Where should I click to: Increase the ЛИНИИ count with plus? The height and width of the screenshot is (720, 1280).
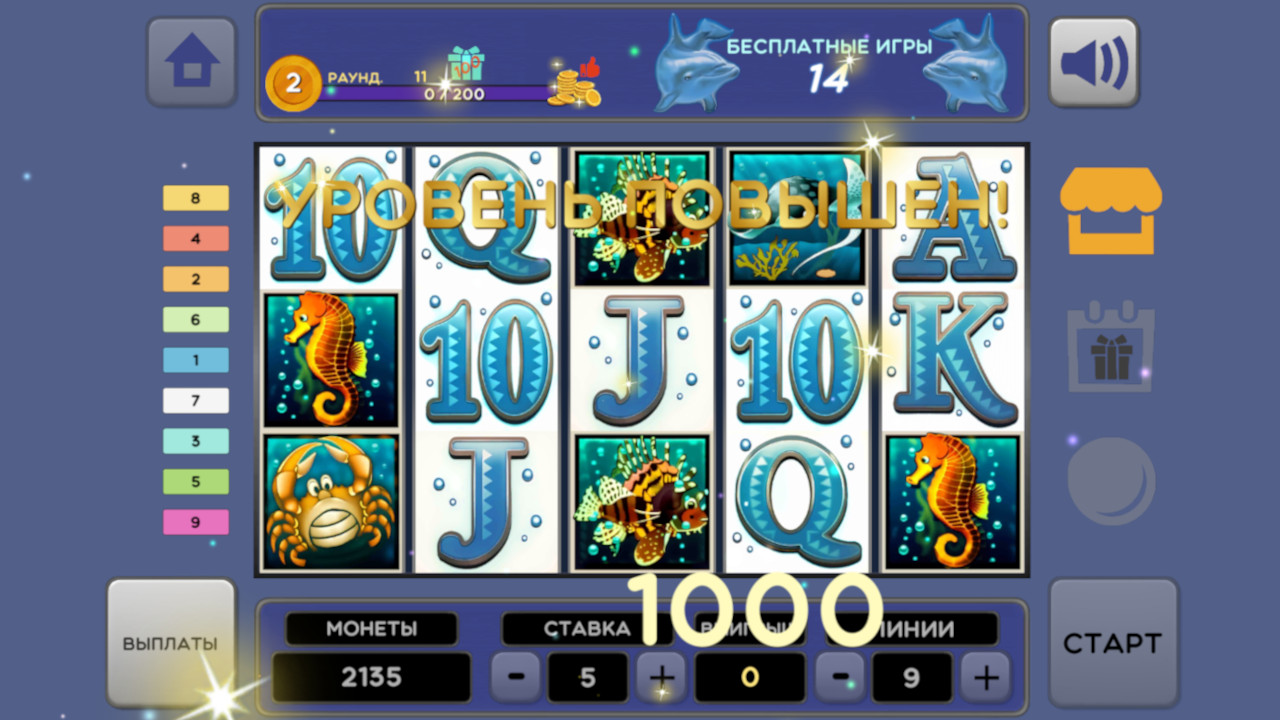(985, 677)
